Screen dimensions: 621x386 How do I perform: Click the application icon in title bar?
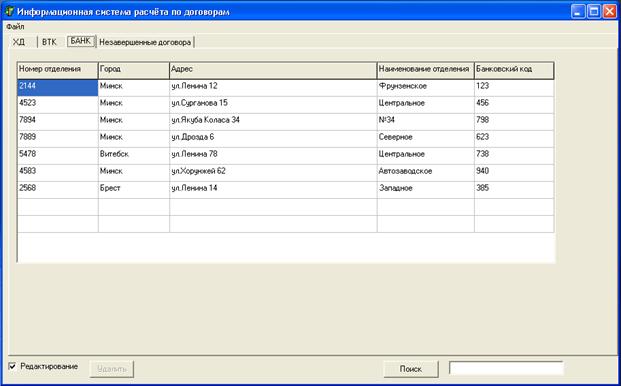[9, 11]
